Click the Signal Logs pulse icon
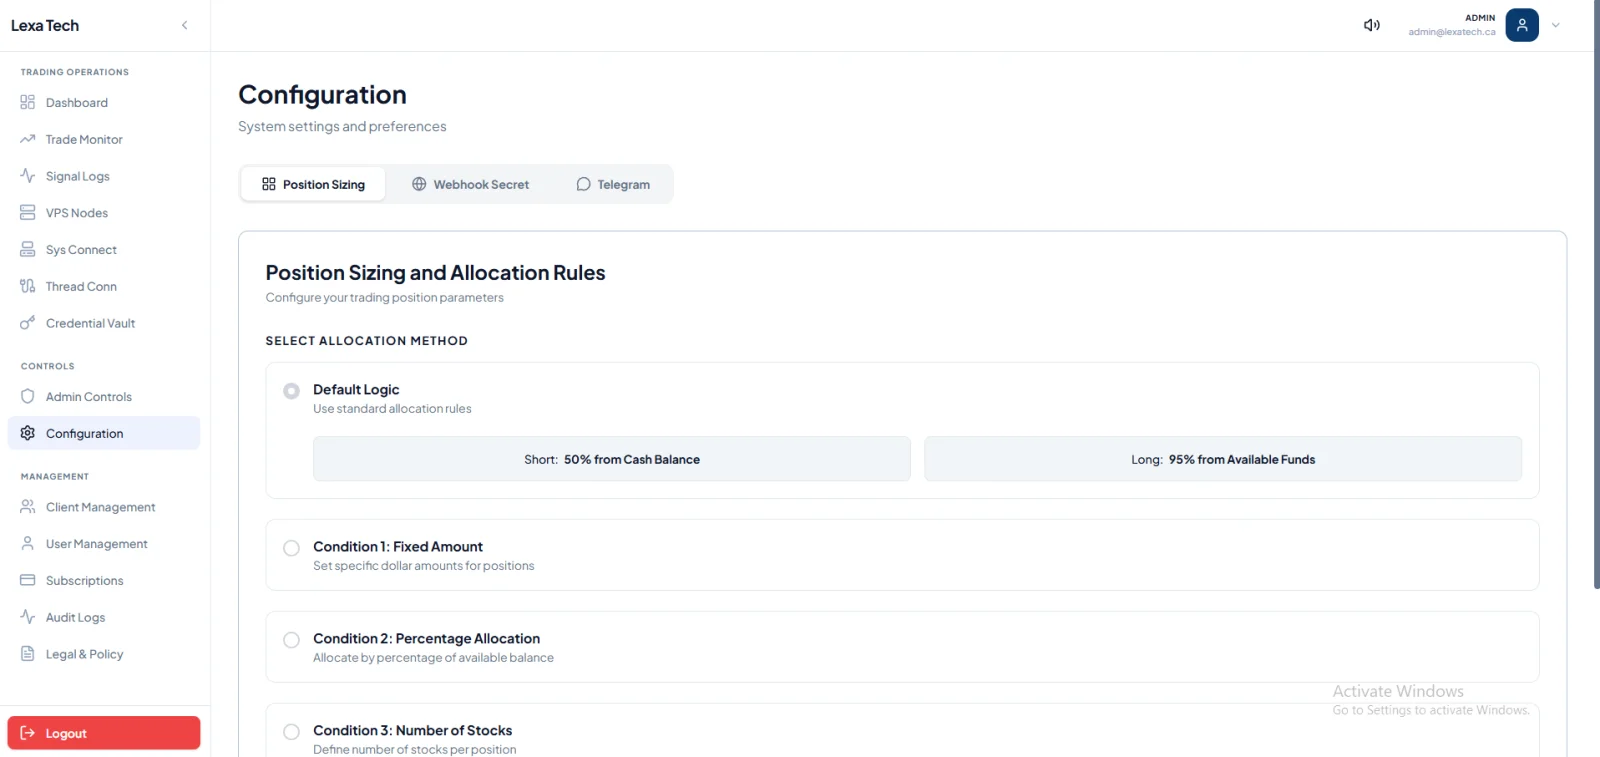The image size is (1600, 757). pos(28,176)
